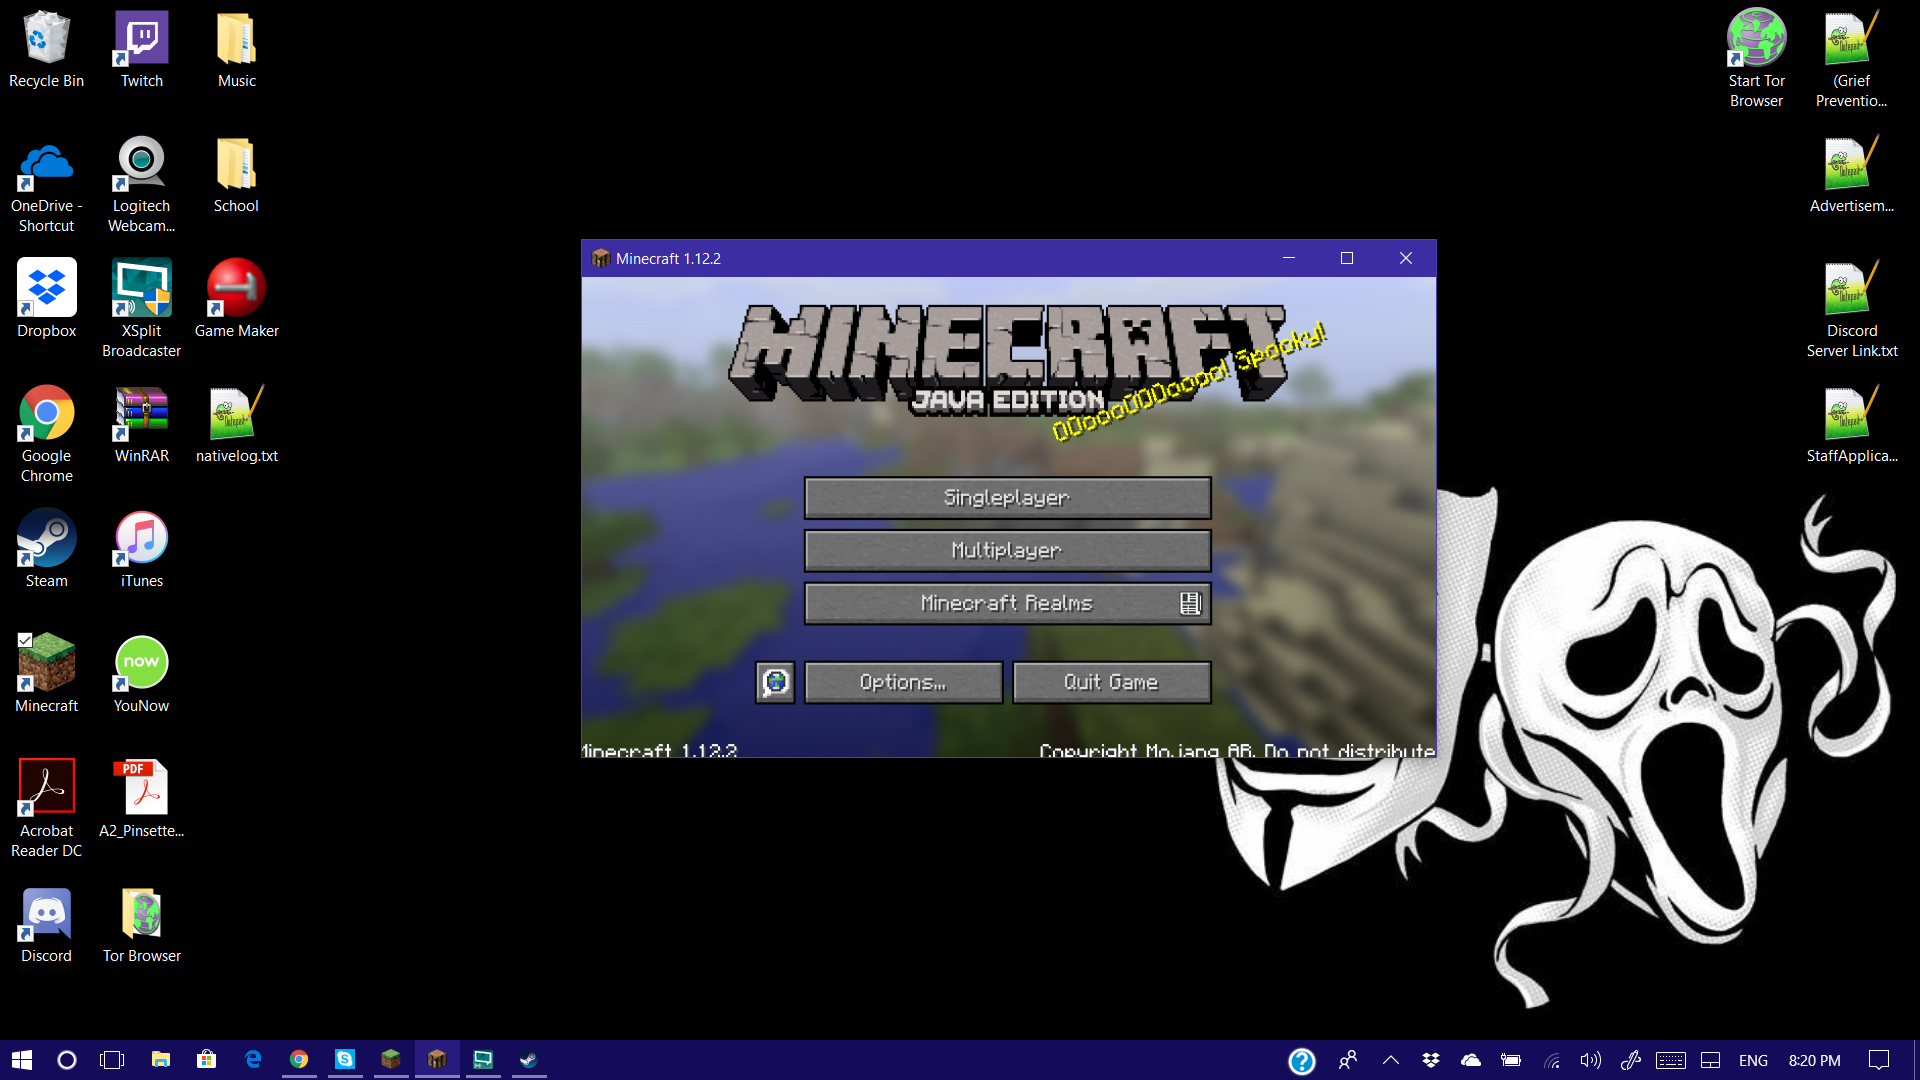Select the Steam desktop icon
This screenshot has height=1080, width=1920.
tap(46, 549)
